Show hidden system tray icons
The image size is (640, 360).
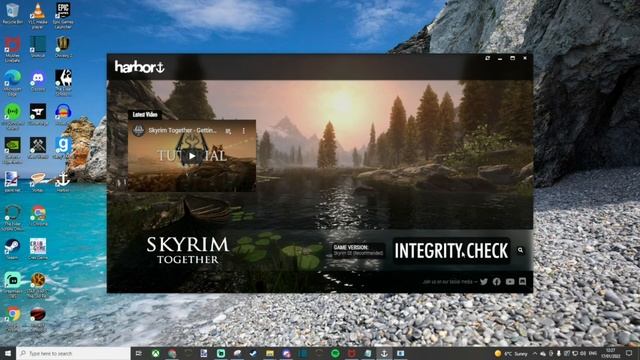(x=535, y=353)
